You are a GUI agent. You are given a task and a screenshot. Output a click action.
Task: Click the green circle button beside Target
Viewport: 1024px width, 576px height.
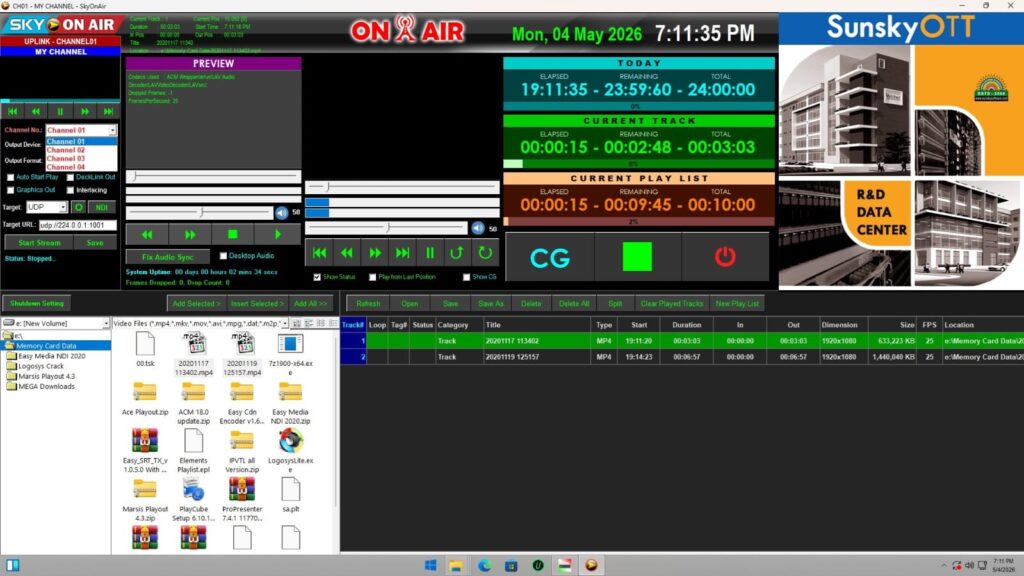point(78,207)
